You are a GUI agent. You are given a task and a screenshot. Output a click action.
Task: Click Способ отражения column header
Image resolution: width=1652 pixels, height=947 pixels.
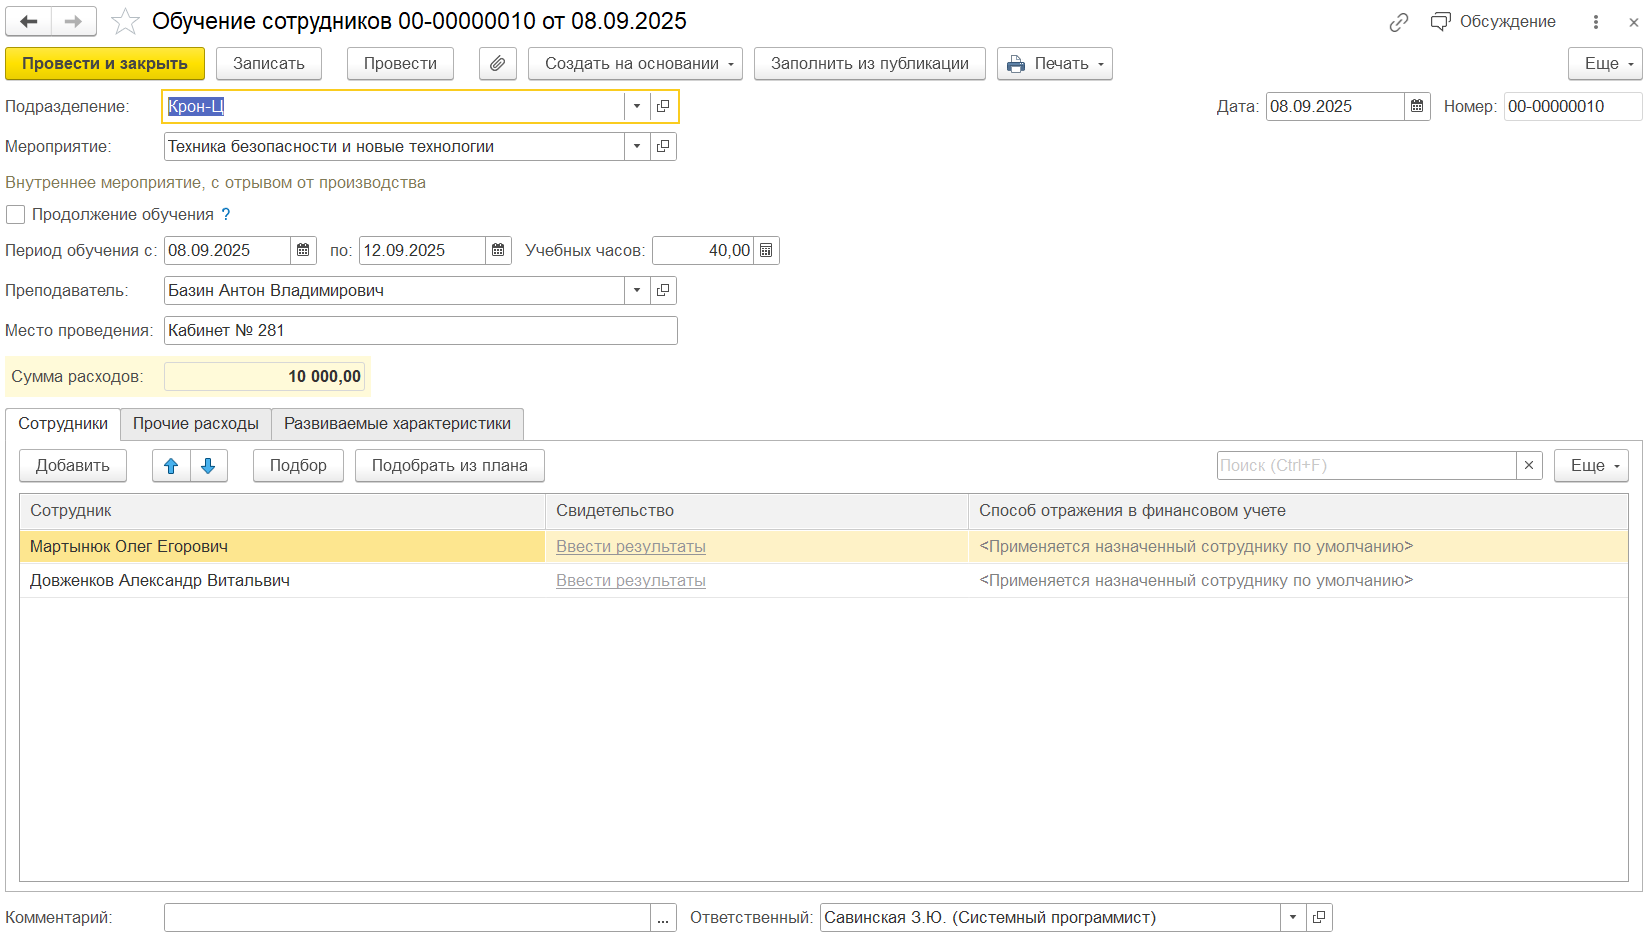(1298, 511)
